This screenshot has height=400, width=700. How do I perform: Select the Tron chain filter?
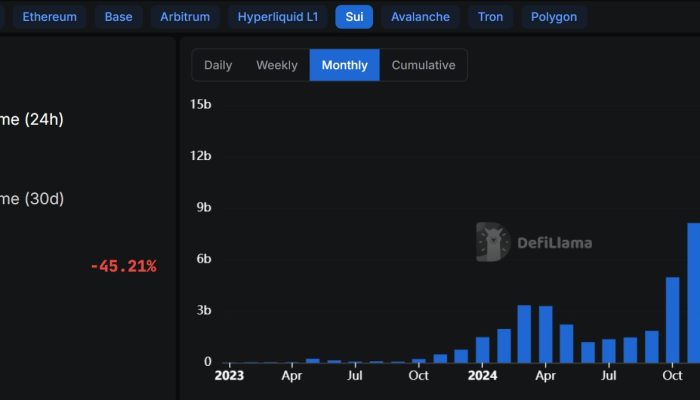(x=490, y=17)
